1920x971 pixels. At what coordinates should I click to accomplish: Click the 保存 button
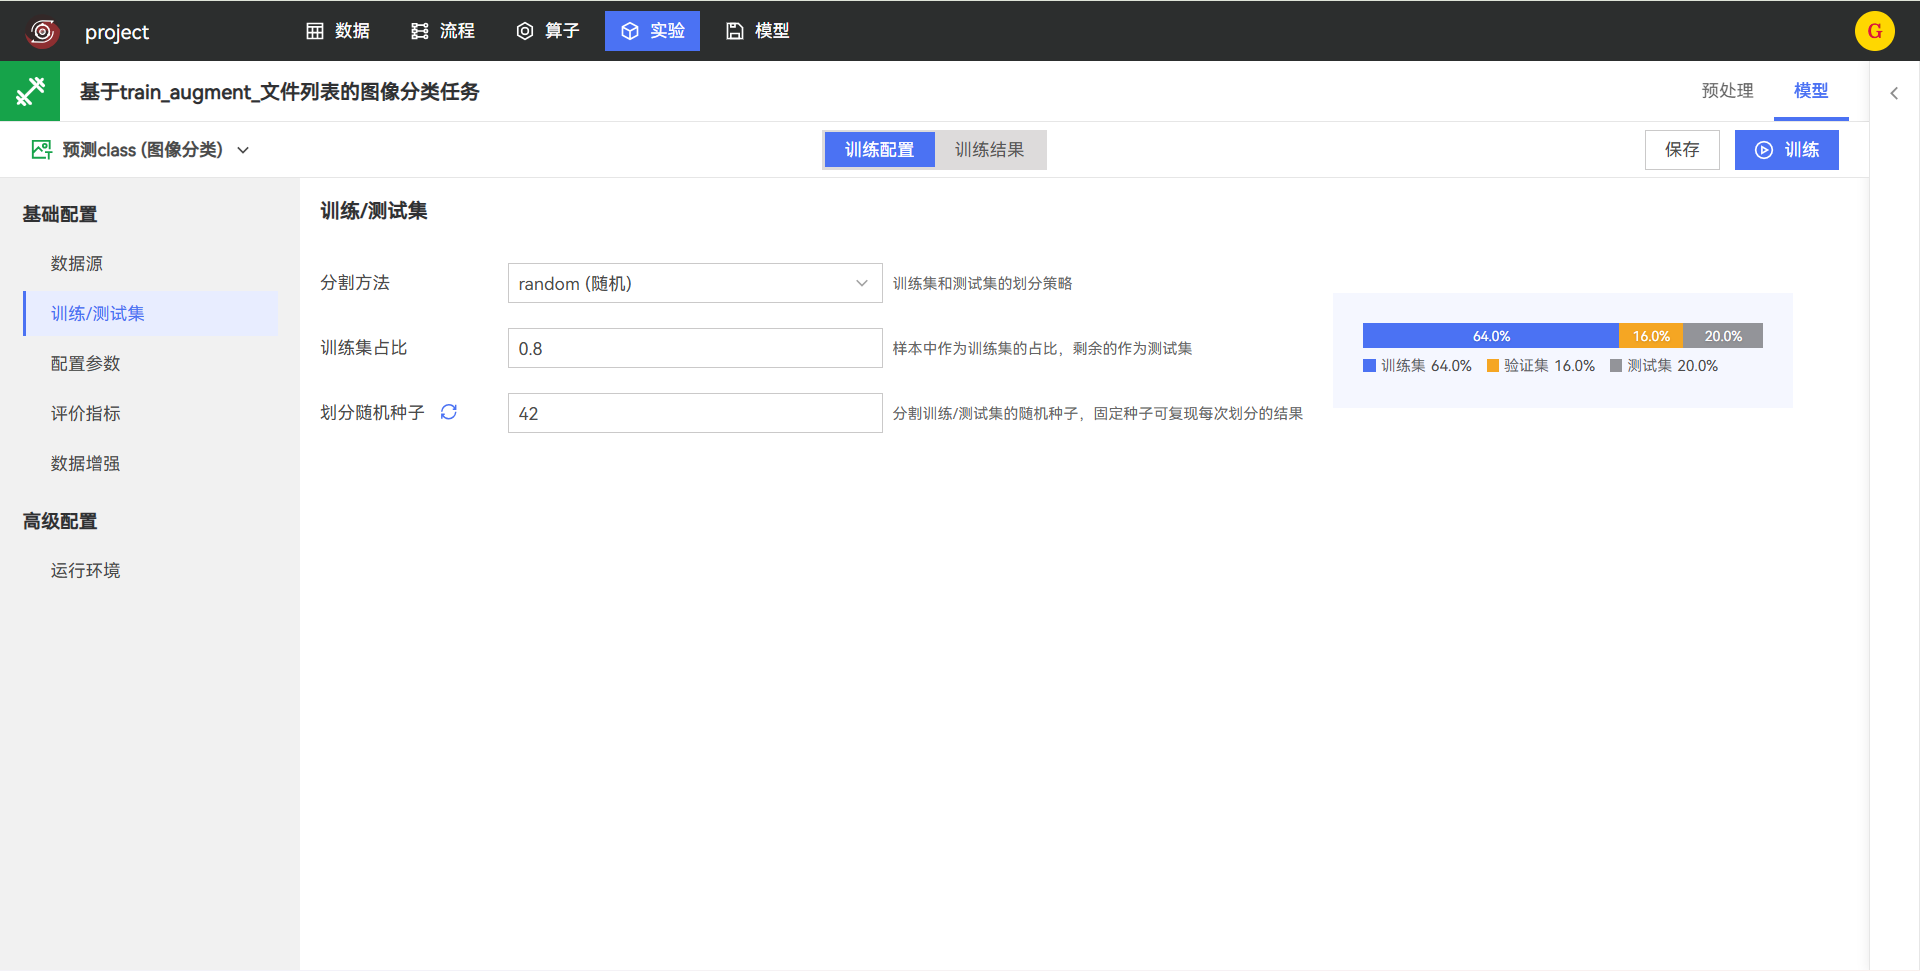tap(1682, 150)
